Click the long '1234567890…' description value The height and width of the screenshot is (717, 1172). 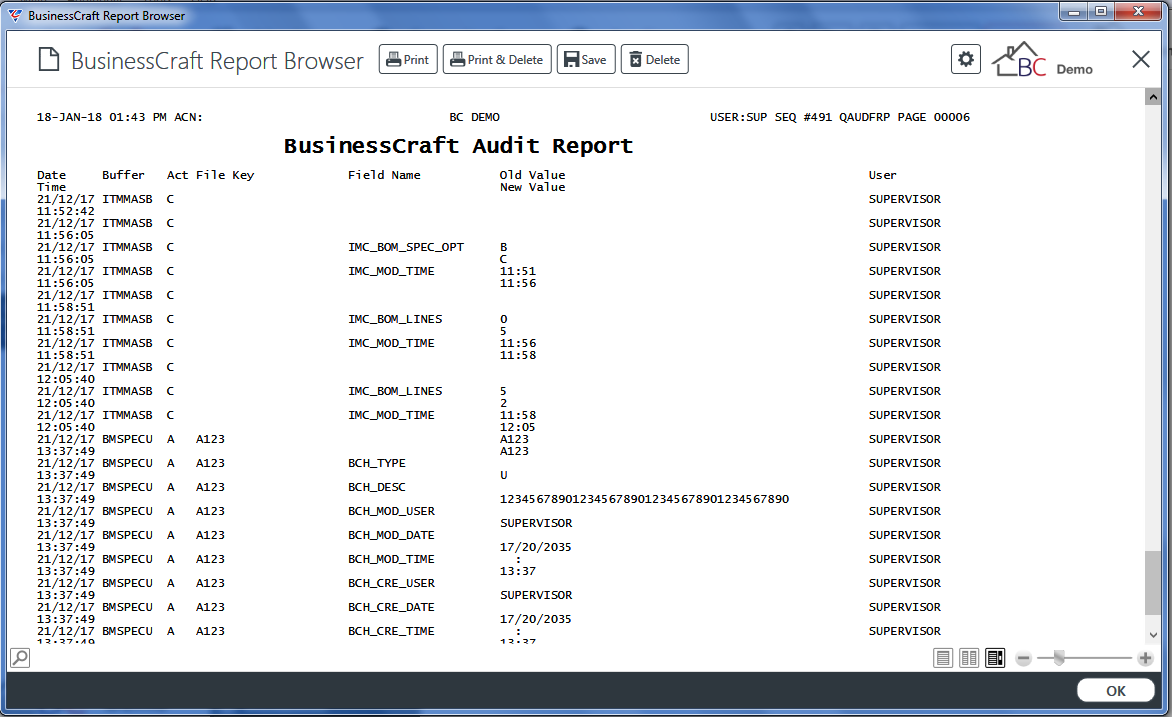644,499
